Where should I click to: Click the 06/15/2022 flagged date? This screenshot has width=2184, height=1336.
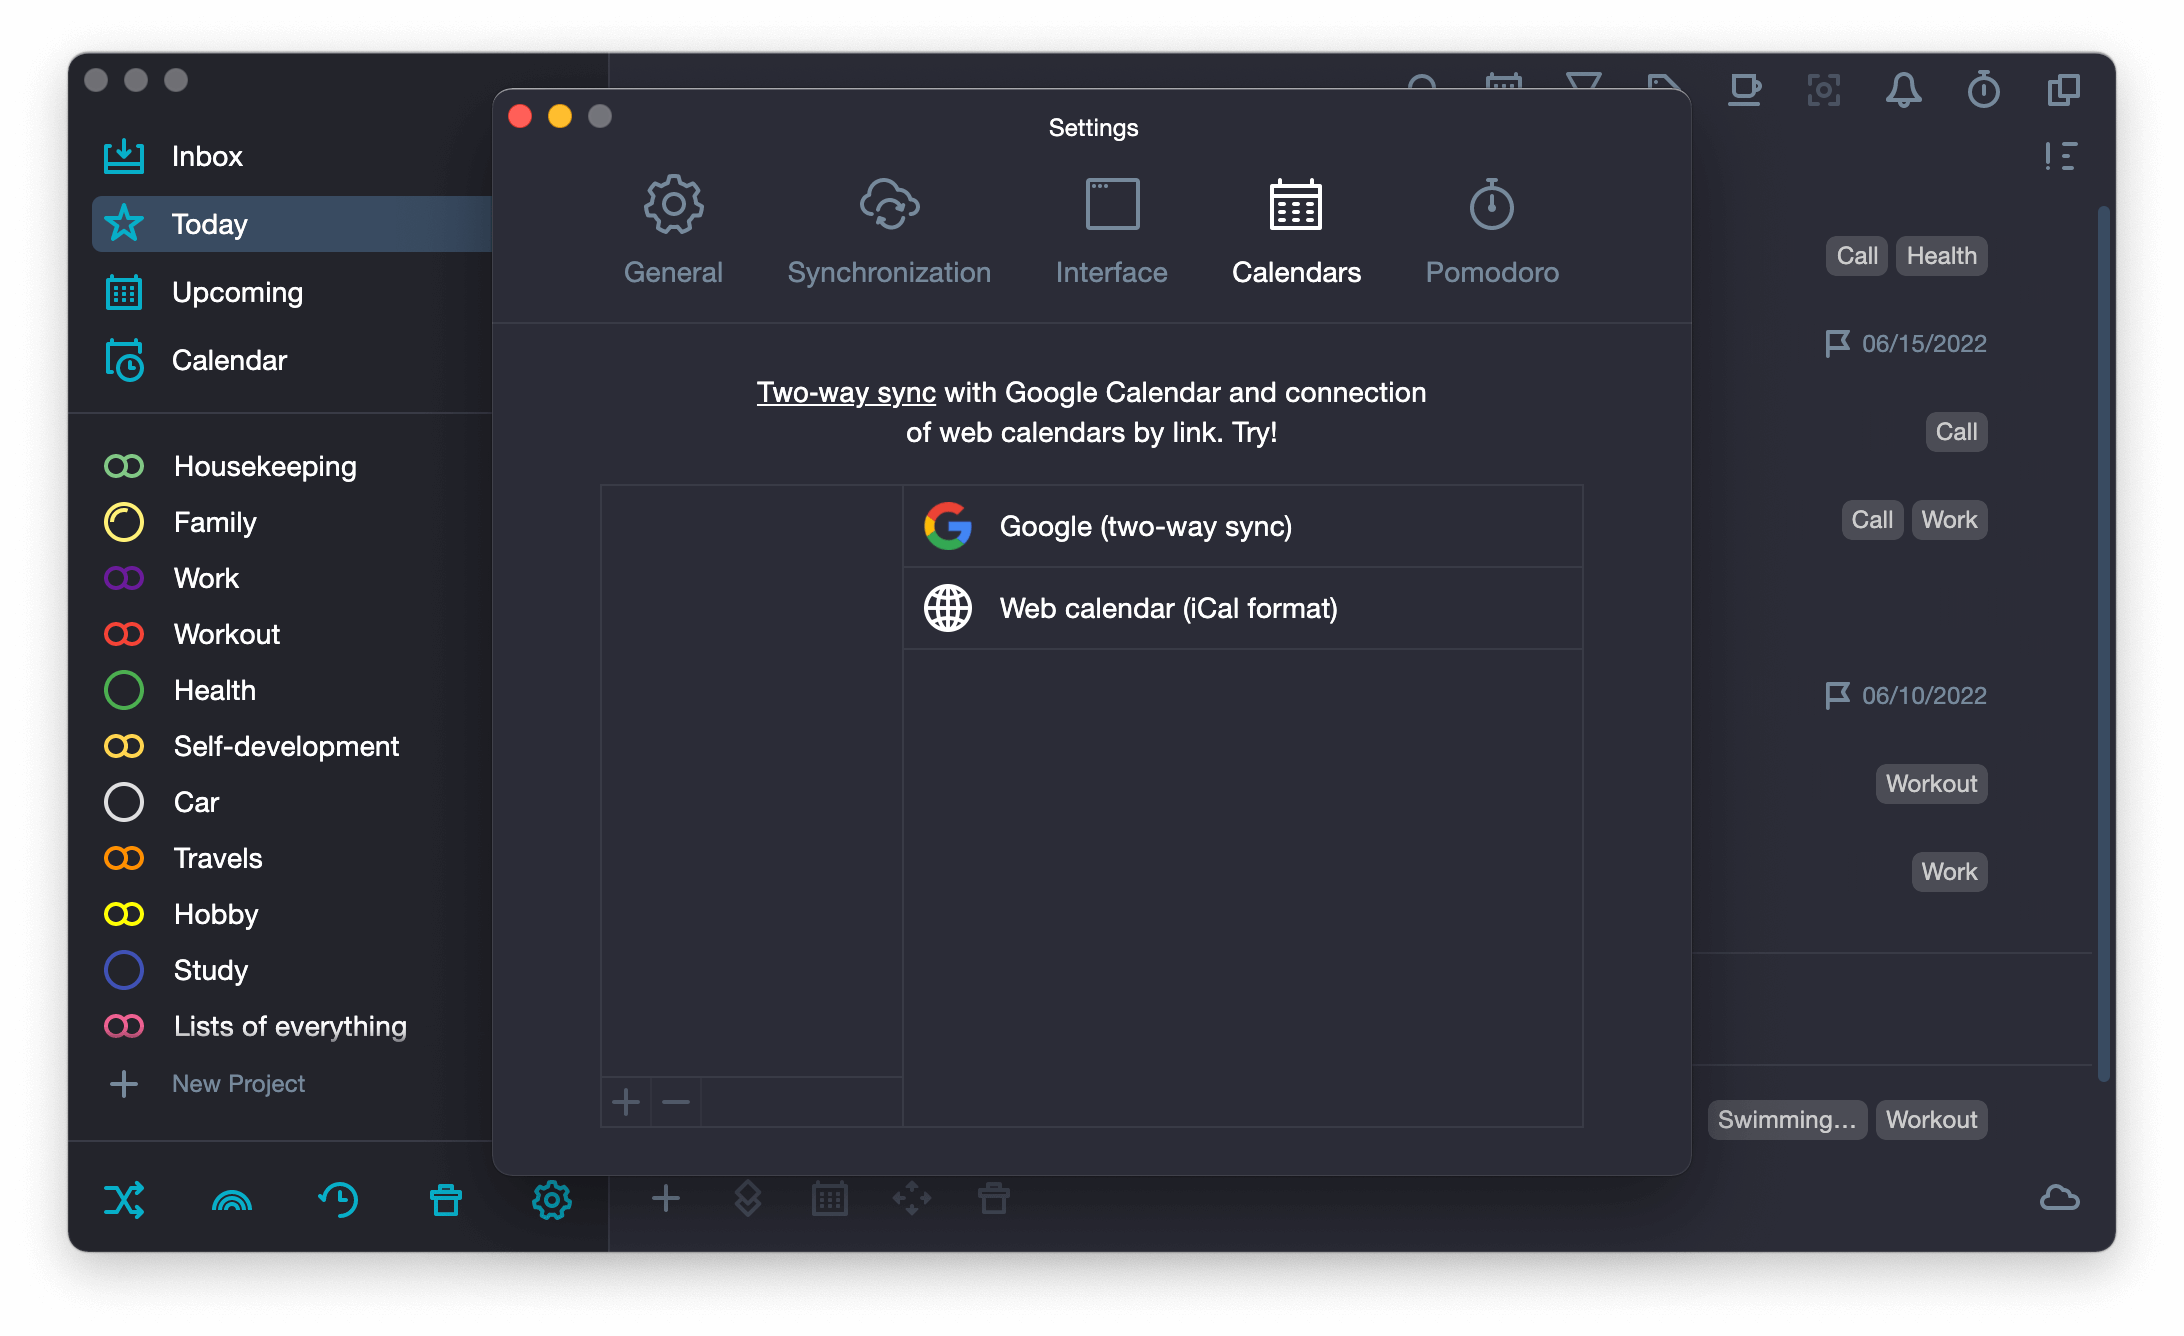(1906, 344)
